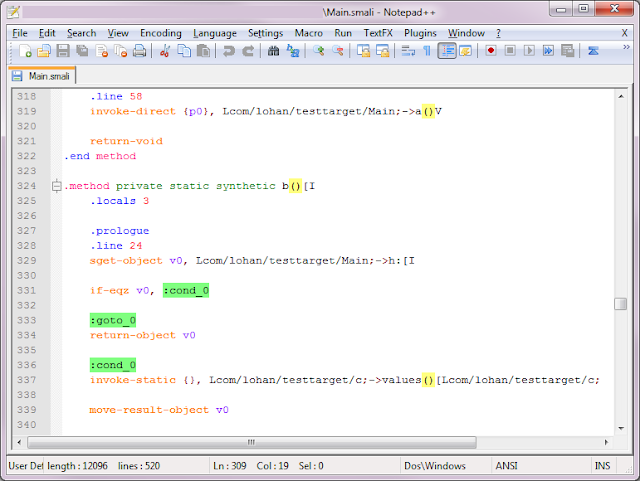640x481 pixels.
Task: Collapse the method b() fold marker
Action: click(56, 186)
